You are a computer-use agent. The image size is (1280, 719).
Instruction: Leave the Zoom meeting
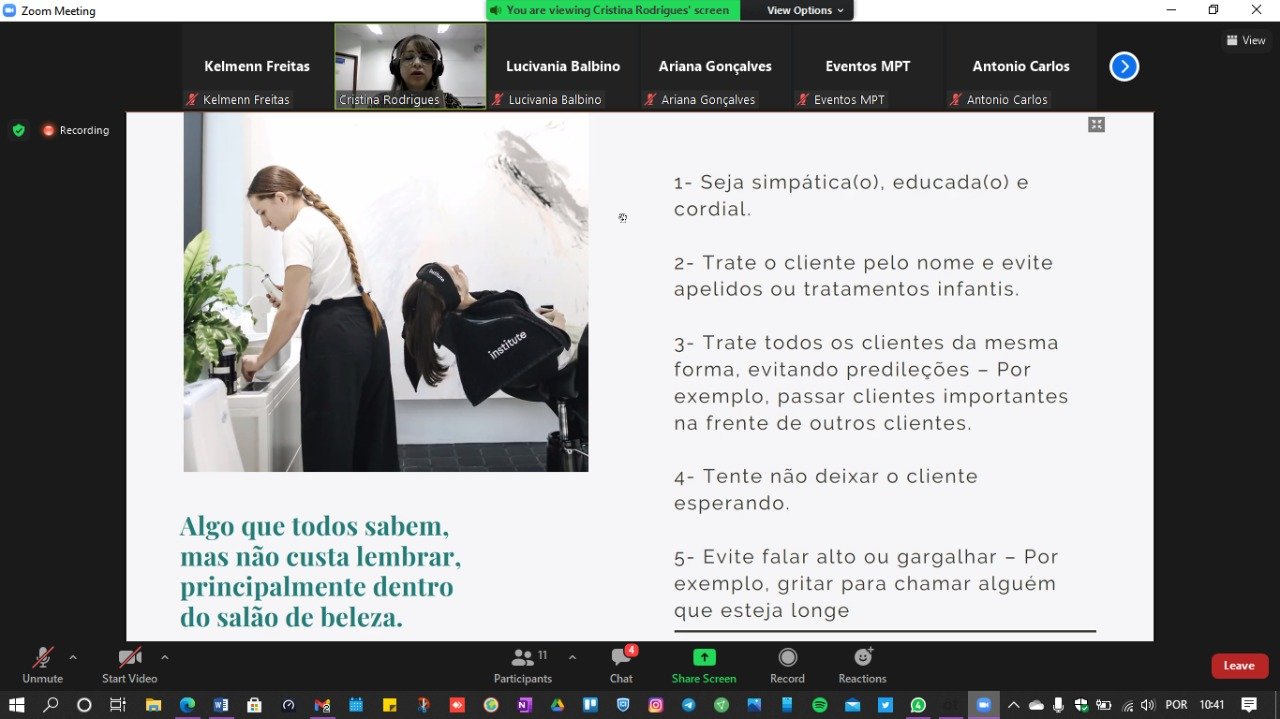[x=1239, y=666]
